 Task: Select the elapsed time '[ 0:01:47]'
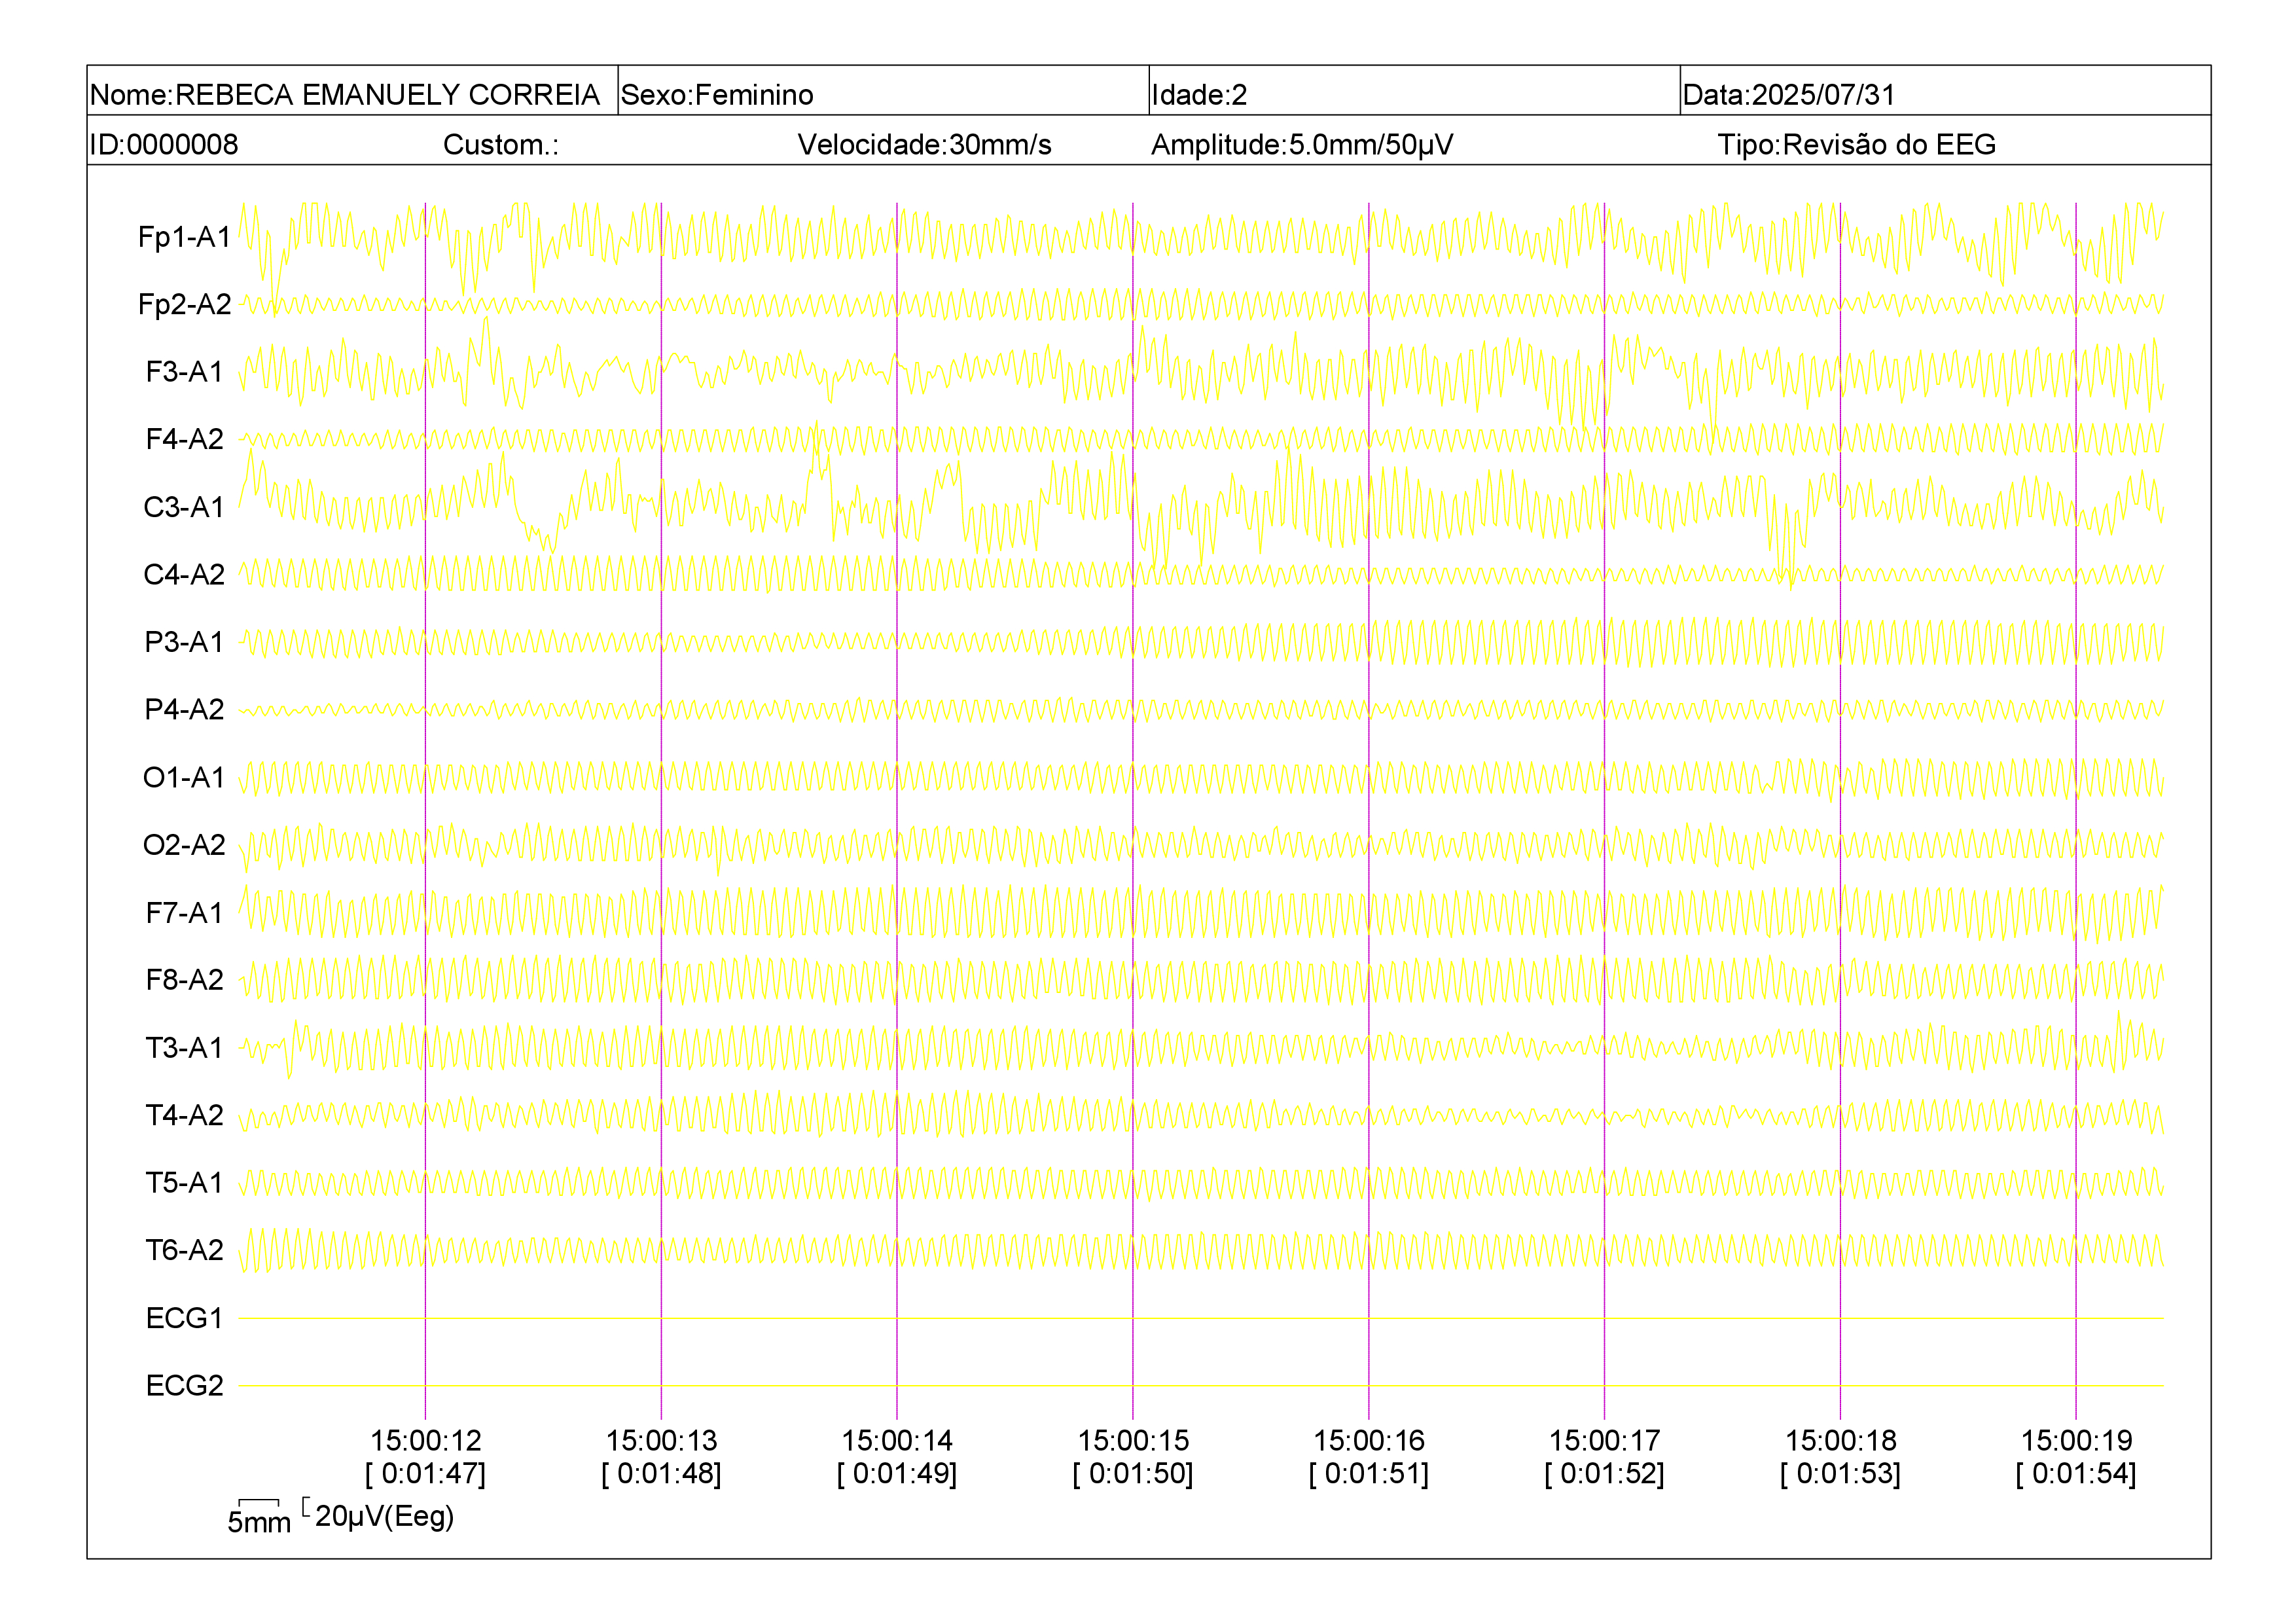(x=426, y=1474)
